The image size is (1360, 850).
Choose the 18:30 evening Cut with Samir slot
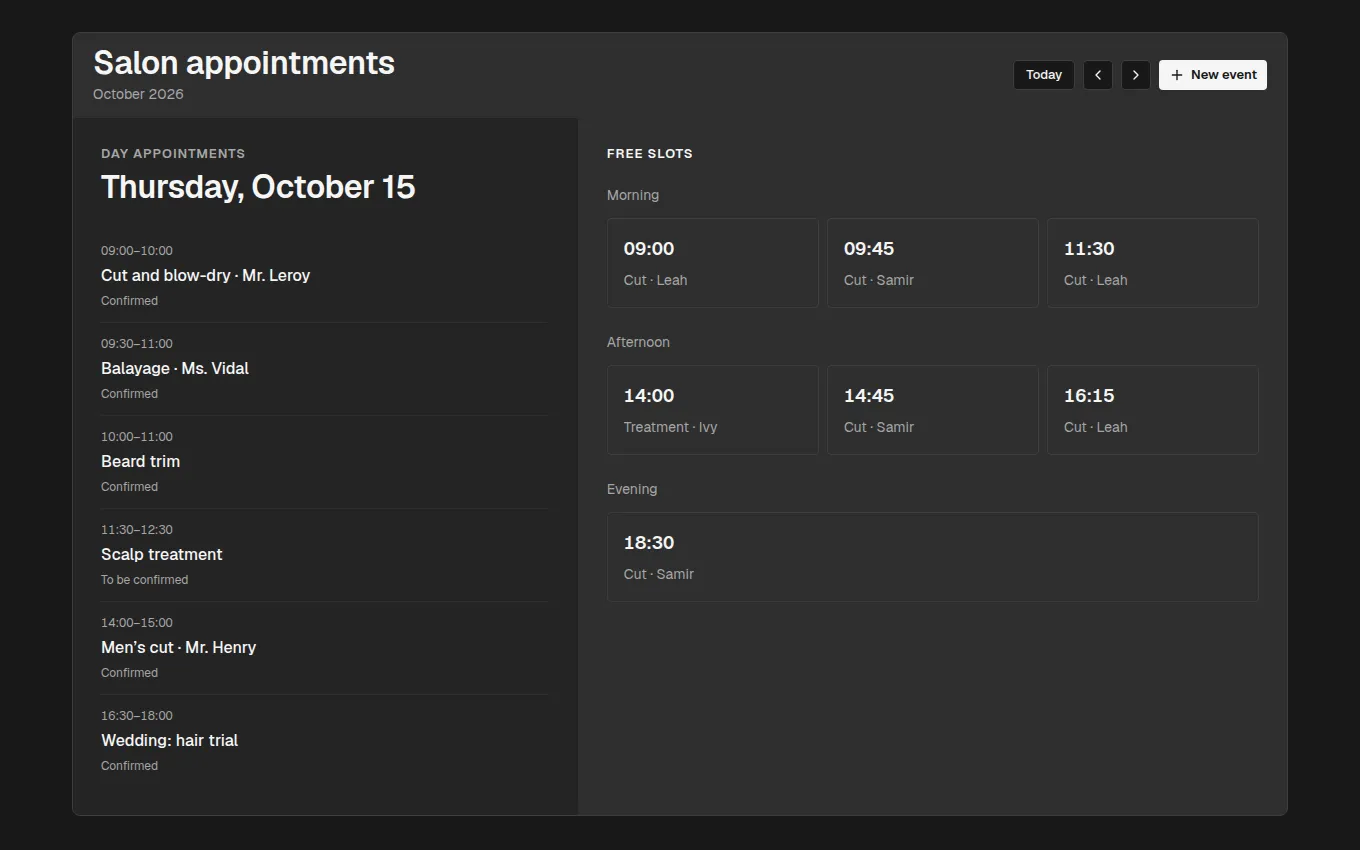point(933,557)
